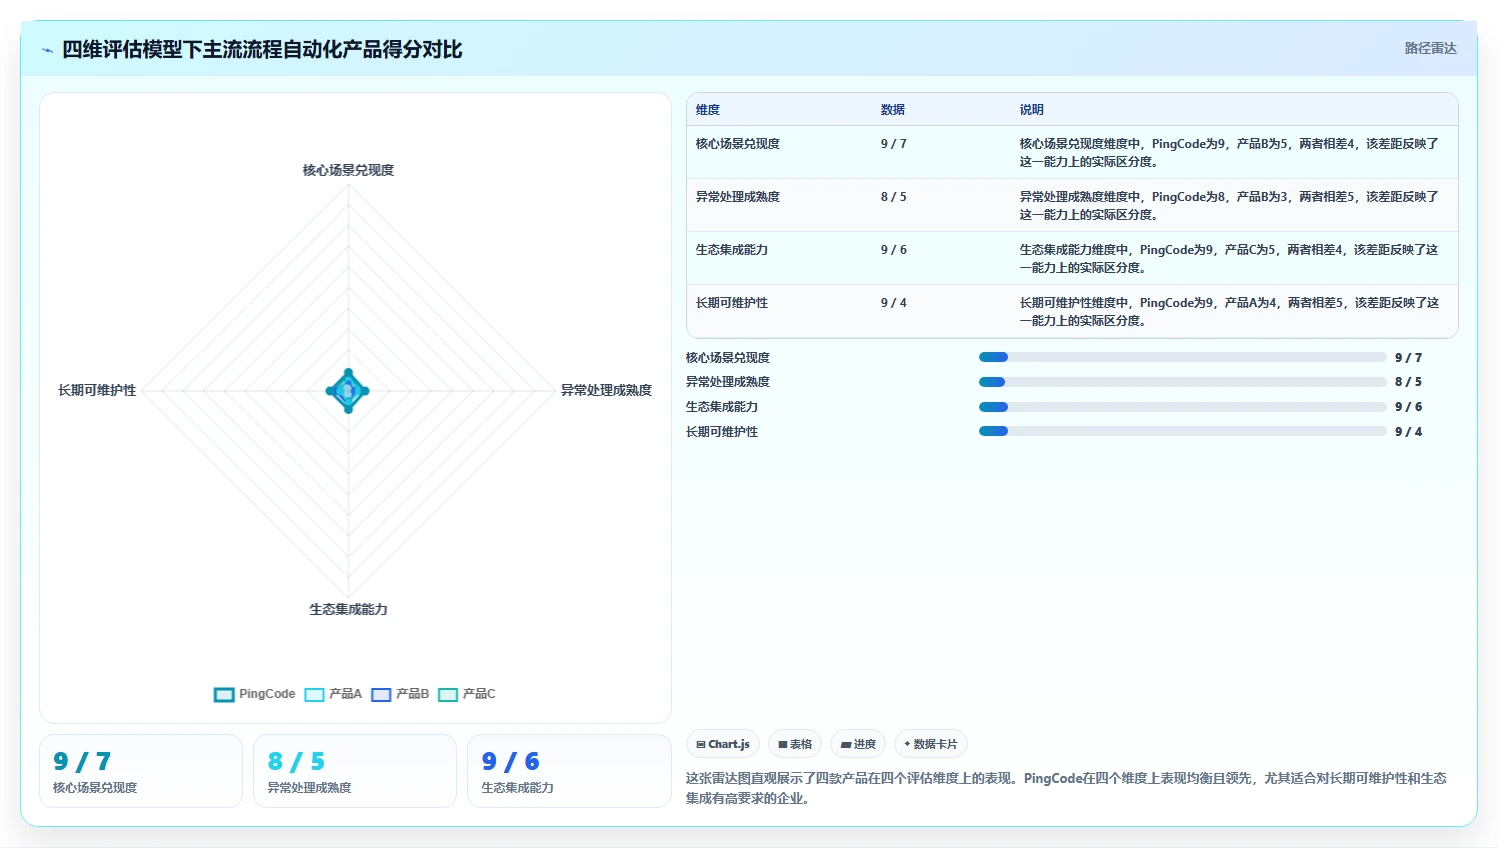
Task: Select the 数据 table column header
Action: pyautogui.click(x=893, y=110)
